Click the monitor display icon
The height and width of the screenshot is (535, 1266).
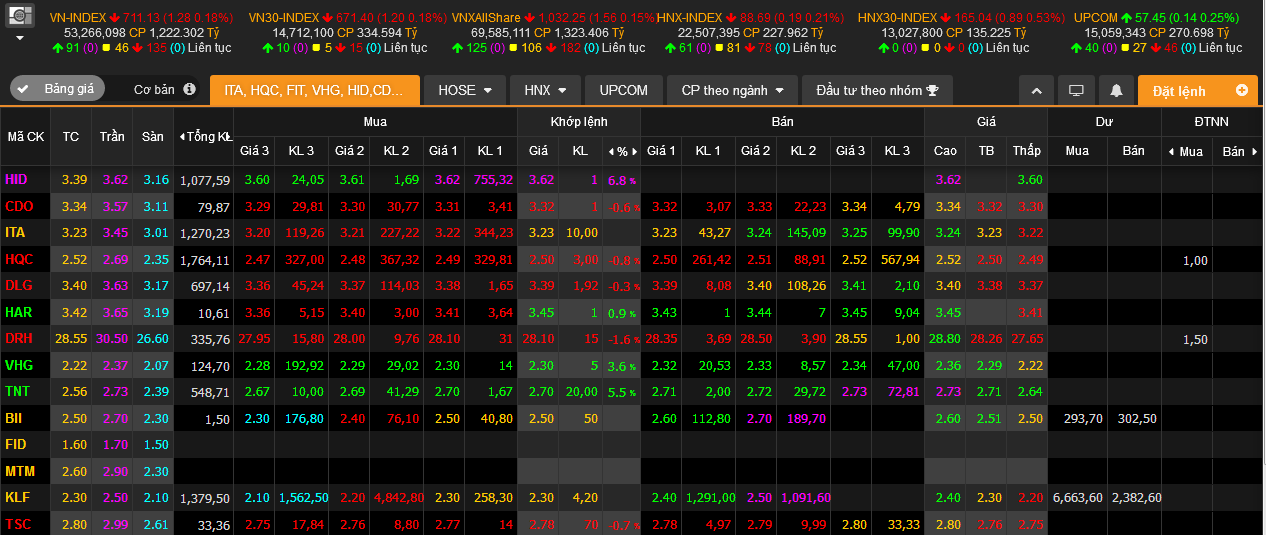click(1076, 90)
